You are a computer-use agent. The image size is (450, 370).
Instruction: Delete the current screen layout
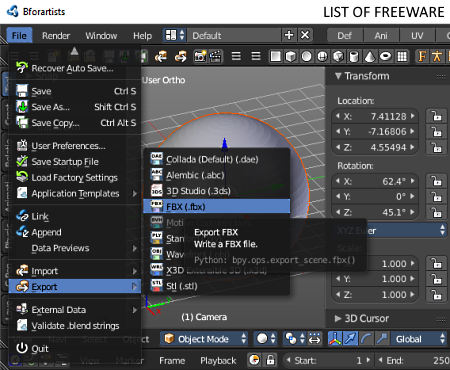(305, 35)
